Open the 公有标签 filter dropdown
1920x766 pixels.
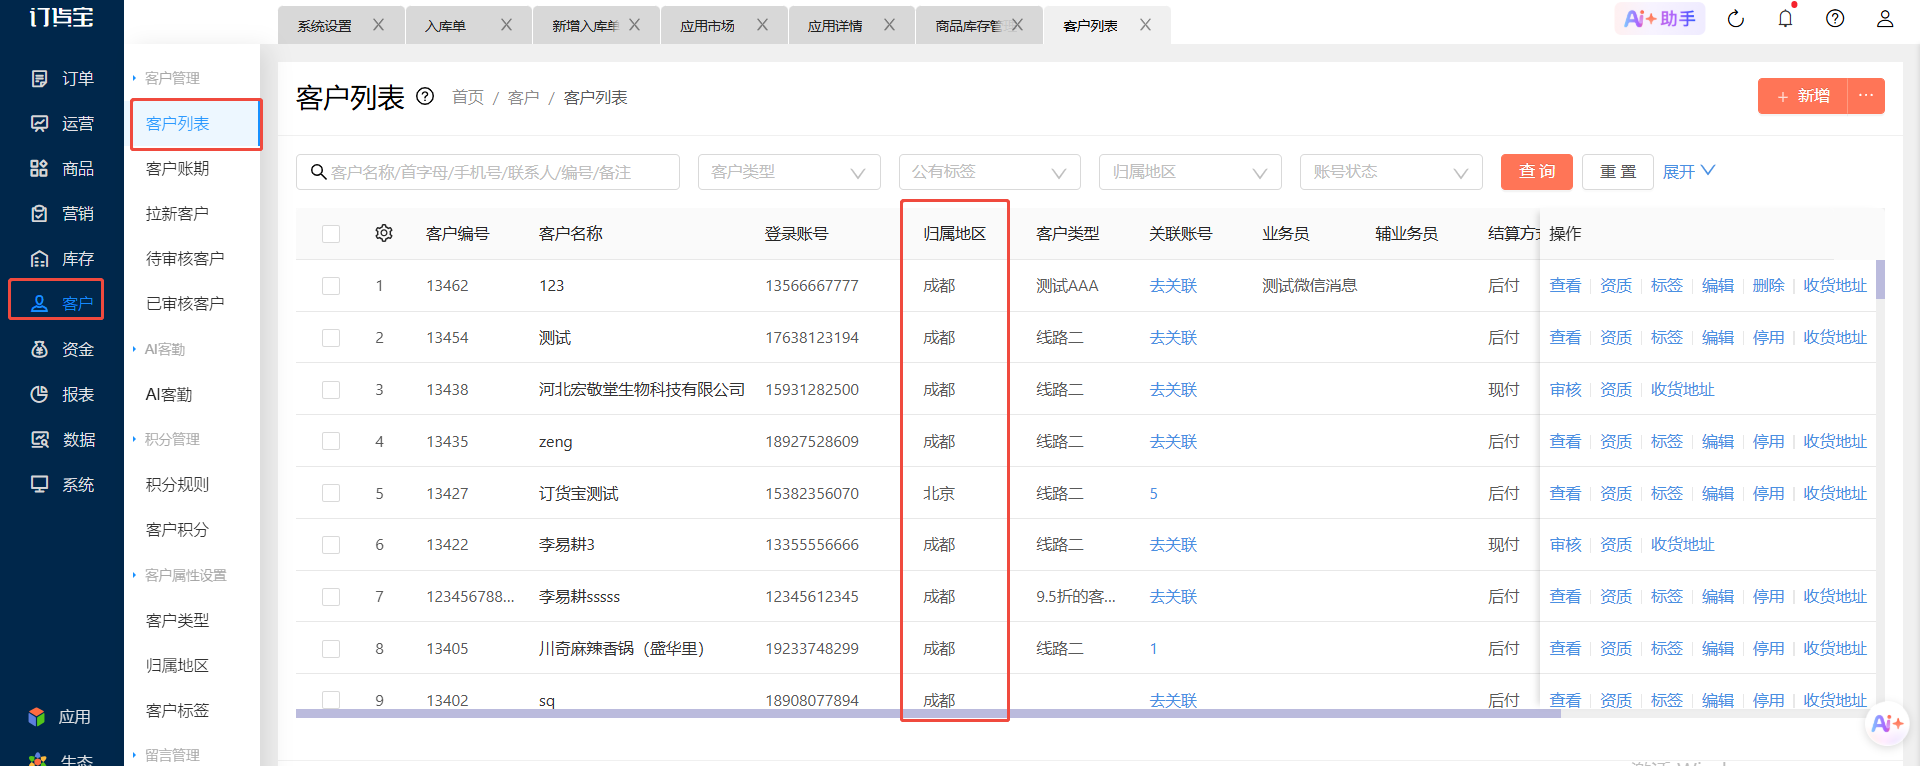click(990, 172)
